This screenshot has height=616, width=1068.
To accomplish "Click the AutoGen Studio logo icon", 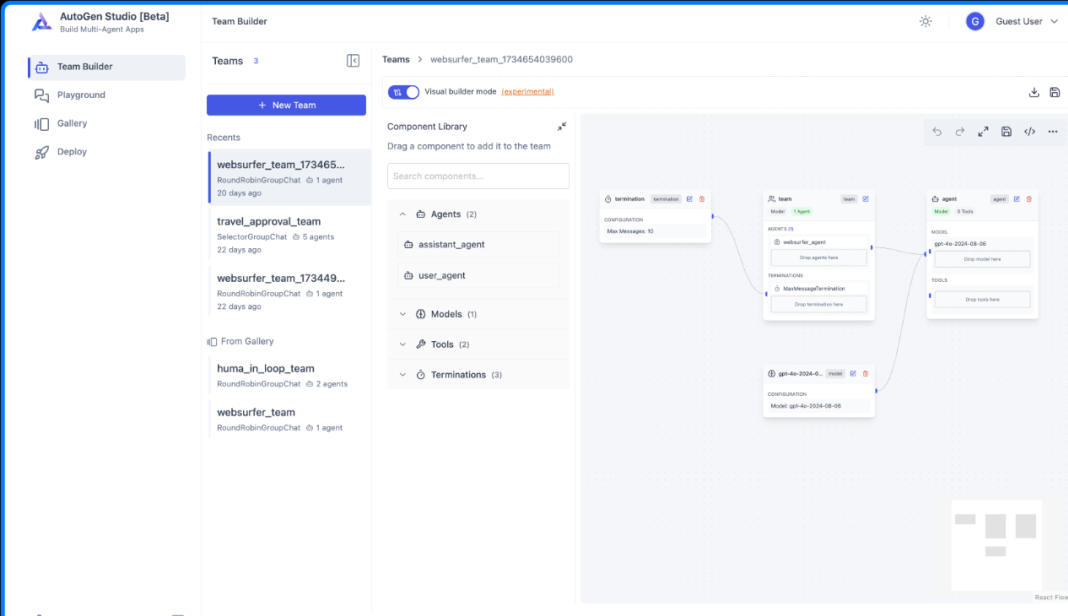I will (42, 22).
